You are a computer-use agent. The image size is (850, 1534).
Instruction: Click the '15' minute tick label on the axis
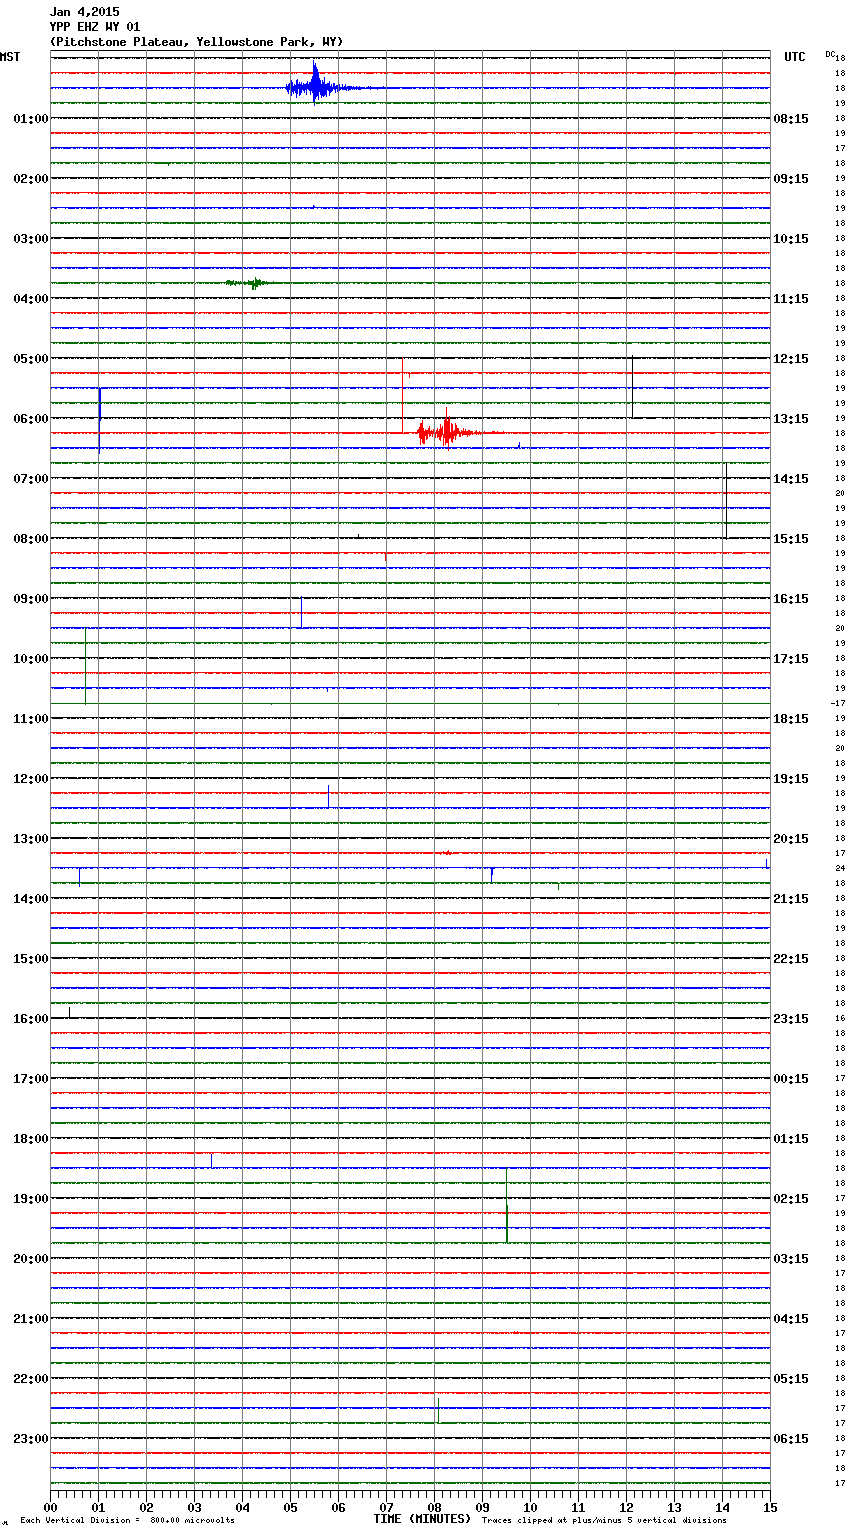tap(770, 1507)
